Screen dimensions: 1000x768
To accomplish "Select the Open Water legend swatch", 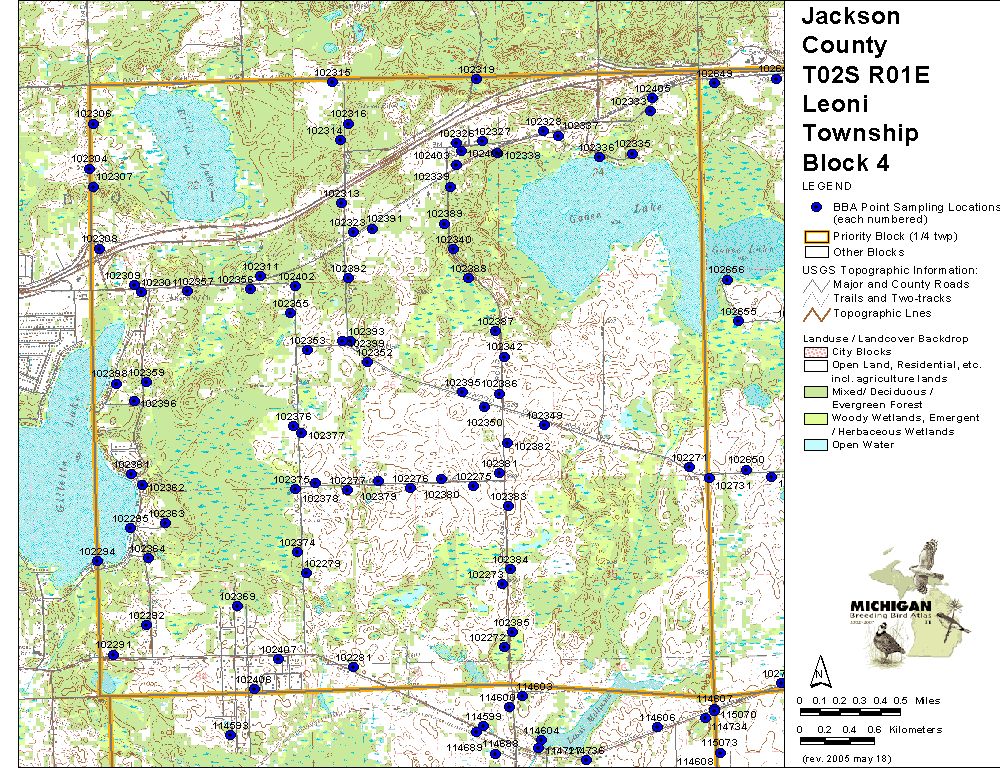I will (816, 445).
